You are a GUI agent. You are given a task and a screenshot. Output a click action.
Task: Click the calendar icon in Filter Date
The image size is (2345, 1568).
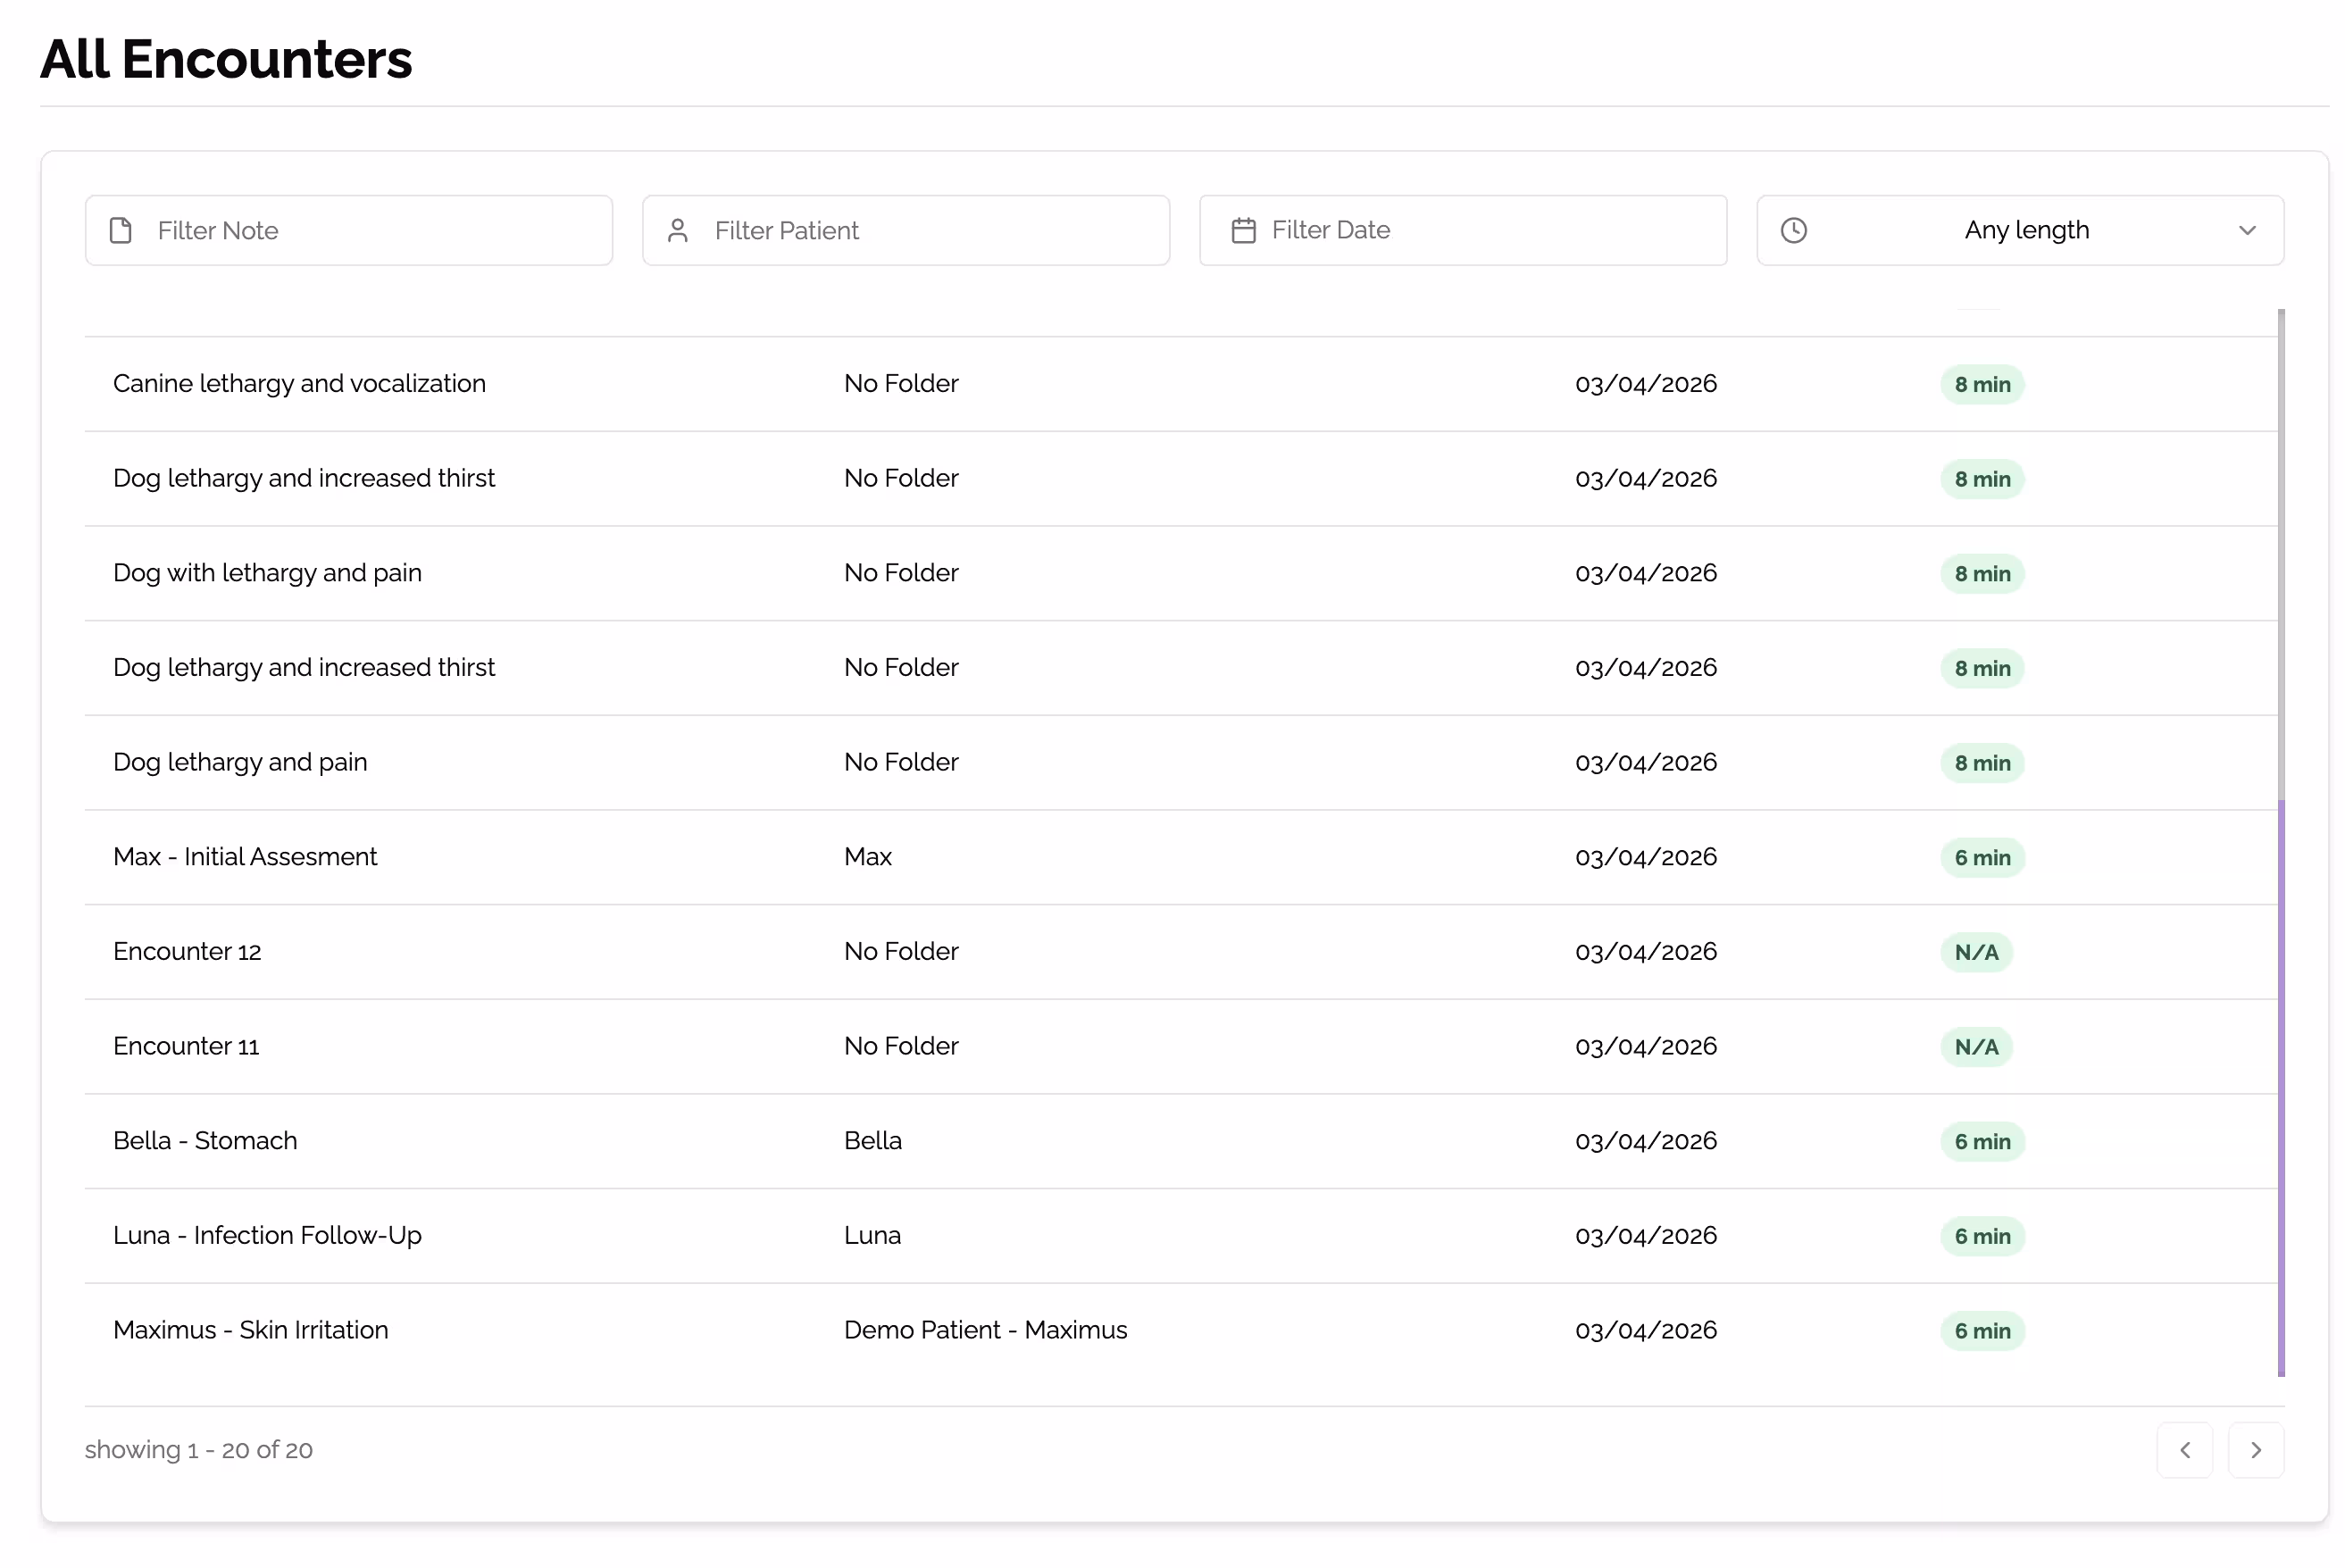pyautogui.click(x=1242, y=230)
